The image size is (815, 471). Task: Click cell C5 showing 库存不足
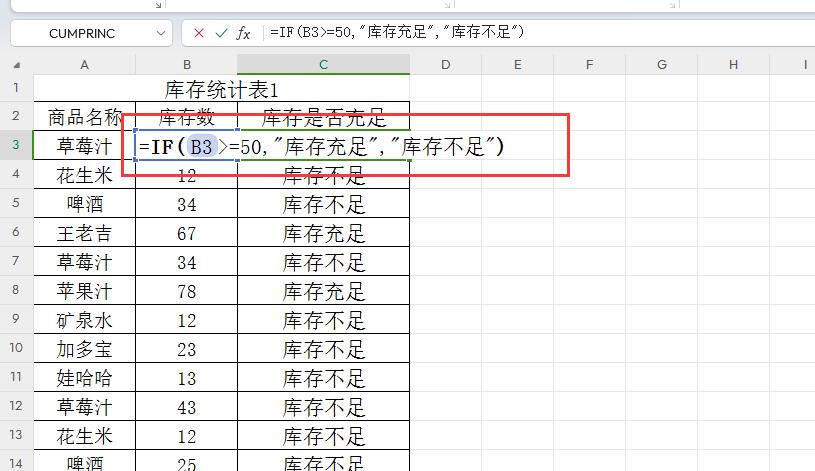pyautogui.click(x=324, y=204)
